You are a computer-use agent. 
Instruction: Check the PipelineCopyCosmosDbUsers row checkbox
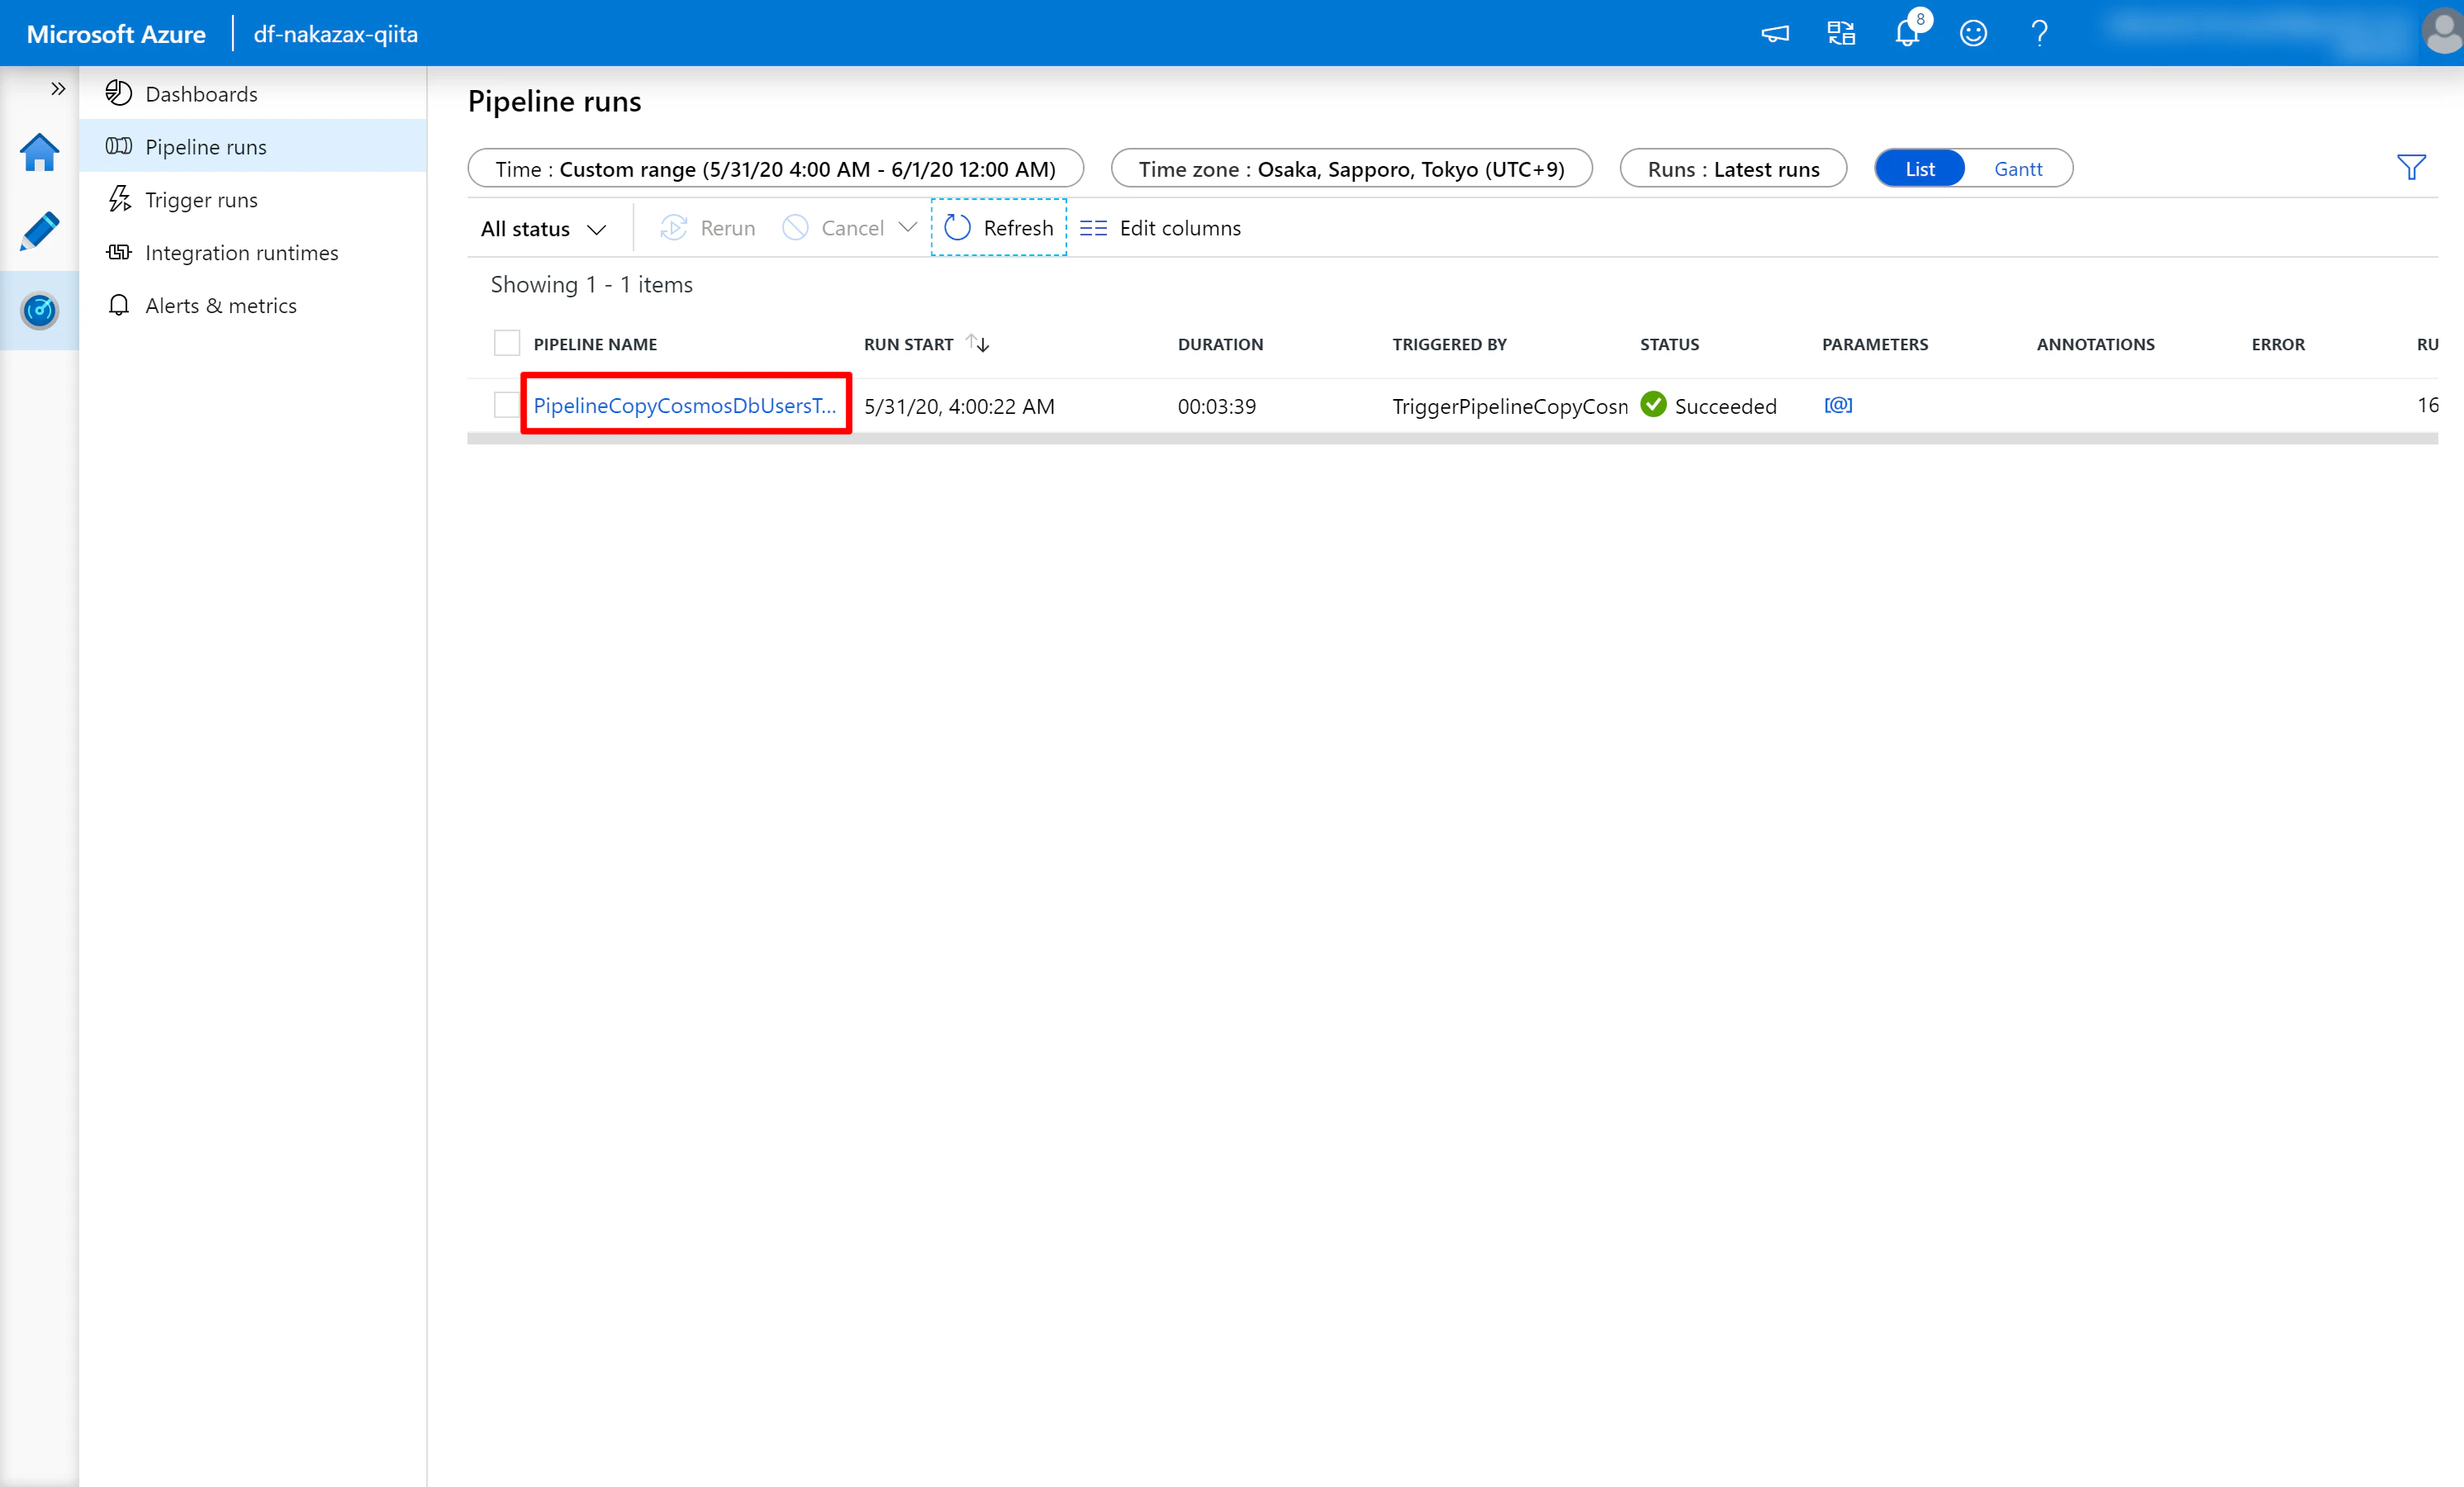pos(507,405)
